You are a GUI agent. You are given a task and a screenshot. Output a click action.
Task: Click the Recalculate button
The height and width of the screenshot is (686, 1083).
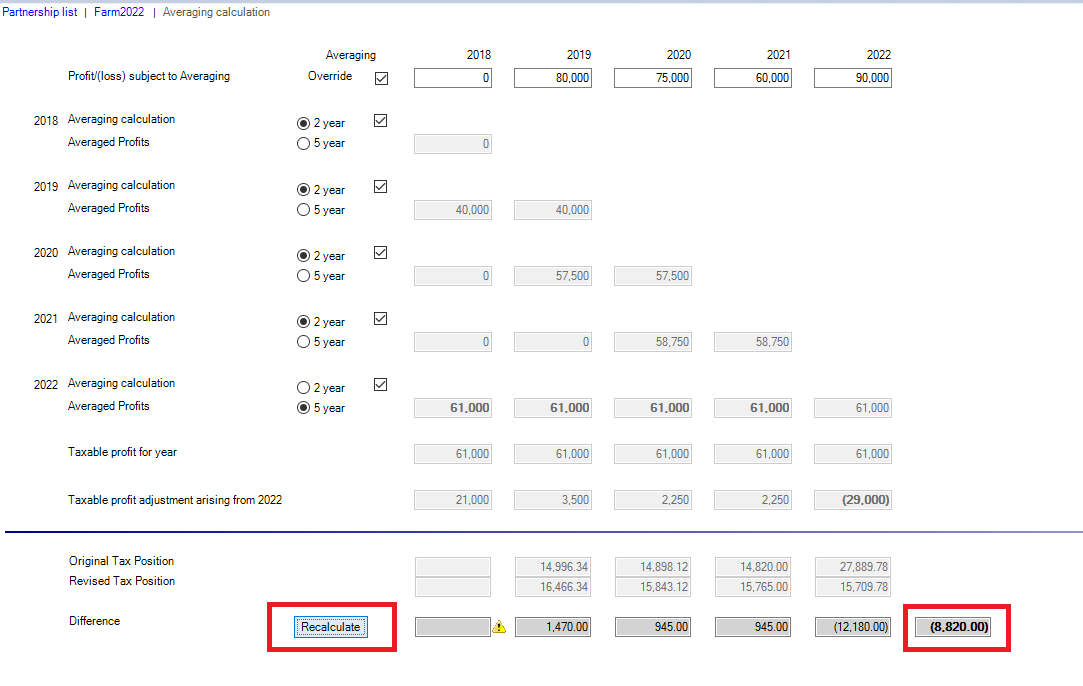(331, 627)
